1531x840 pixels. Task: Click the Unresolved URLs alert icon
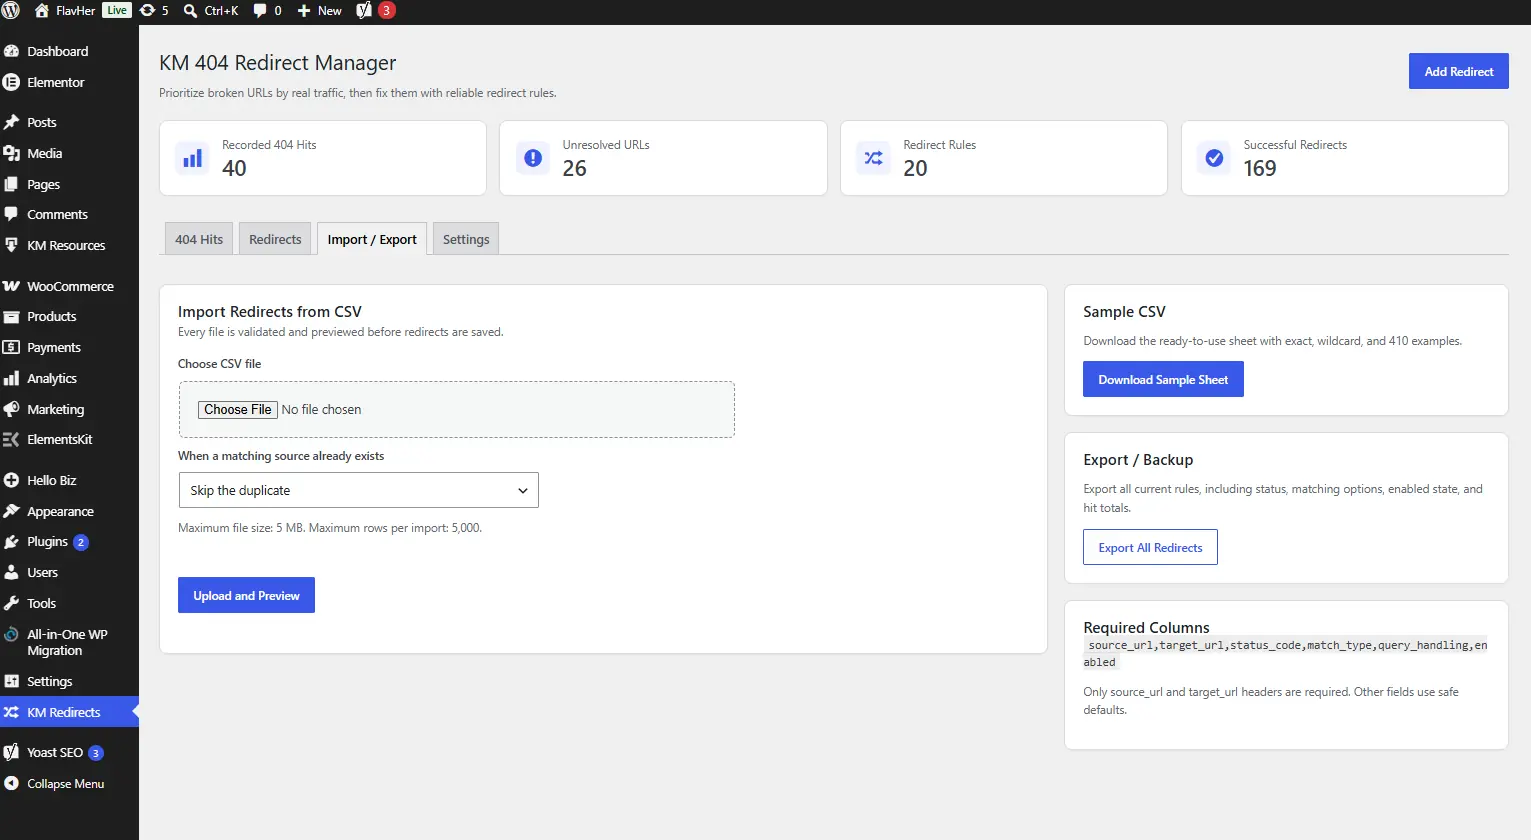click(x=533, y=158)
